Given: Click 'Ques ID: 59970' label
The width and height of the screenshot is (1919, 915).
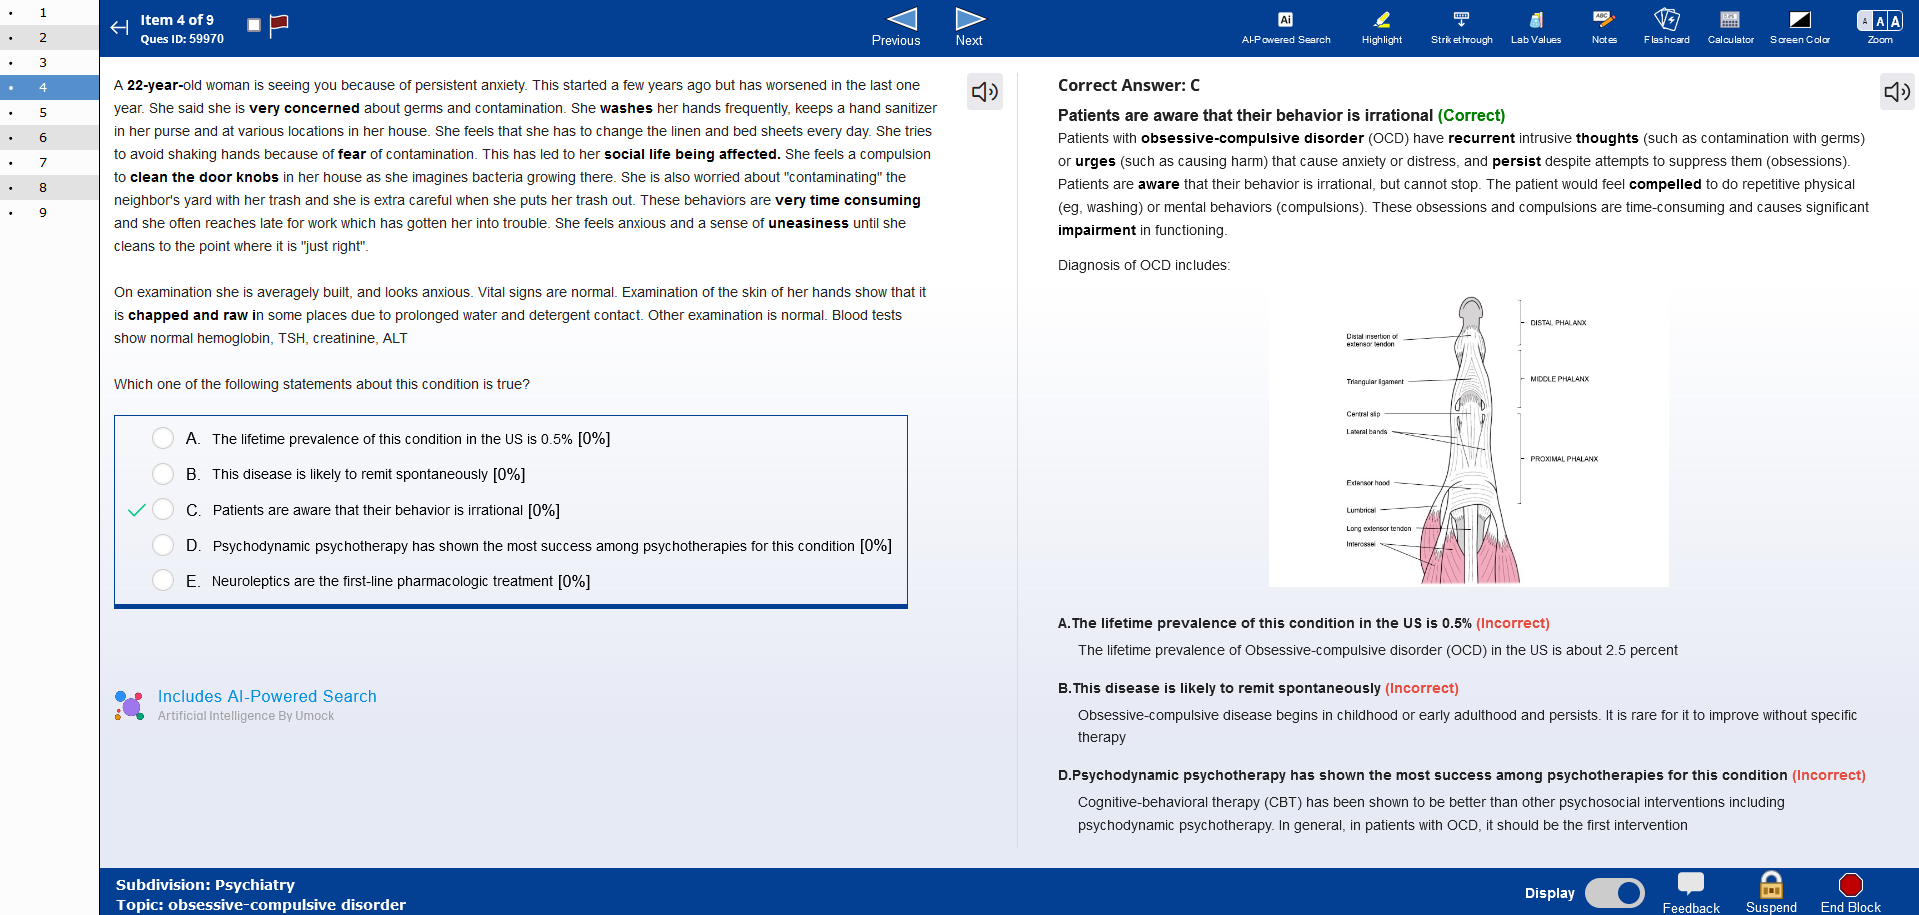Looking at the screenshot, I should [x=182, y=39].
